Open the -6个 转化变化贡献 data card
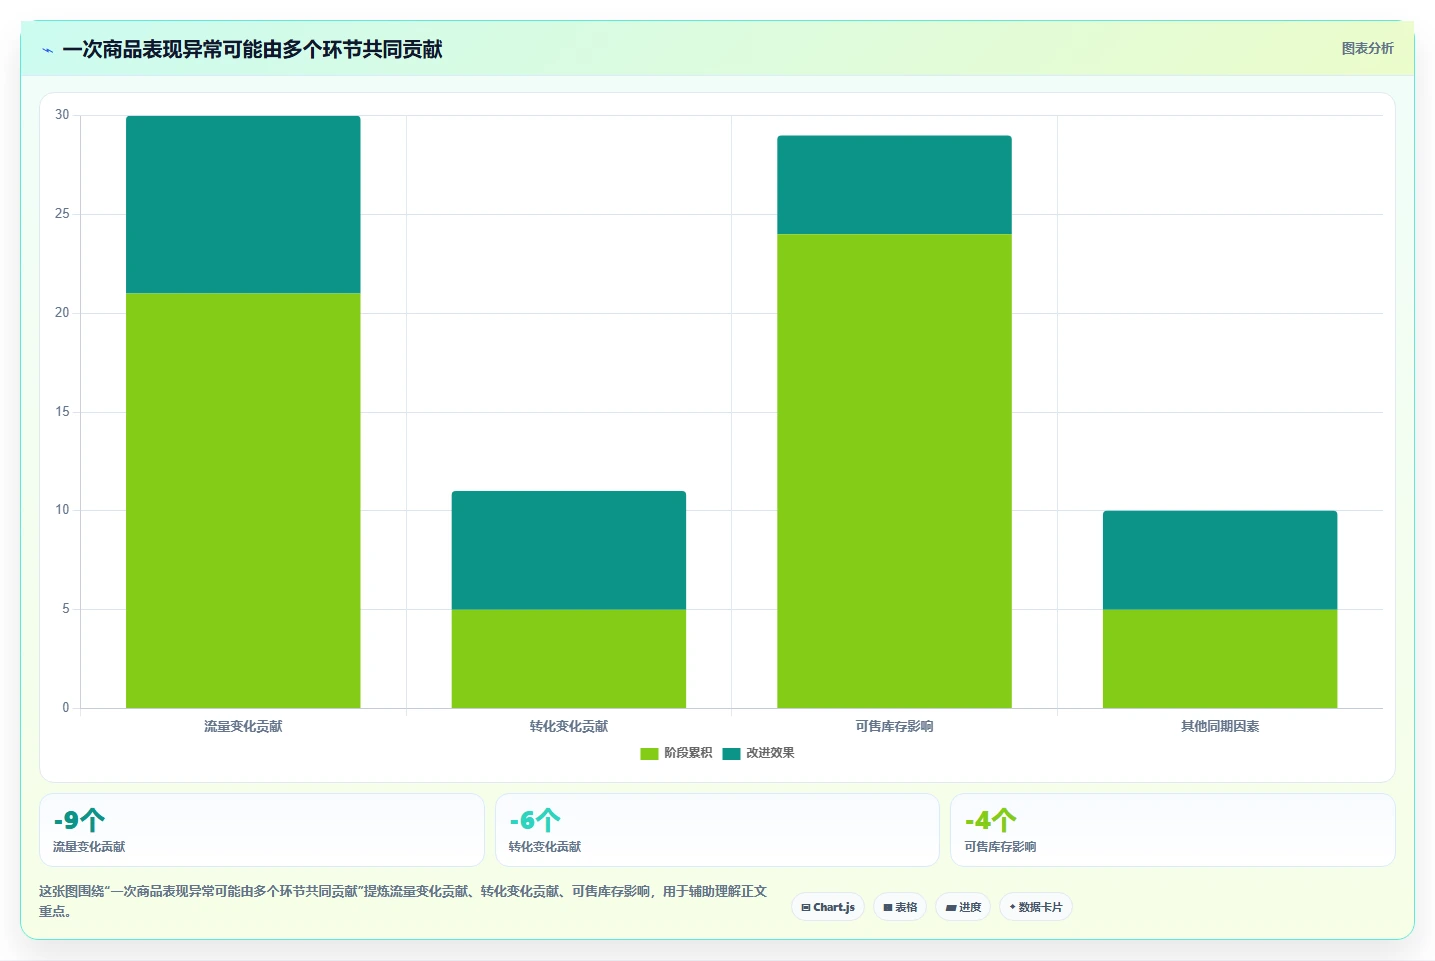 point(717,830)
